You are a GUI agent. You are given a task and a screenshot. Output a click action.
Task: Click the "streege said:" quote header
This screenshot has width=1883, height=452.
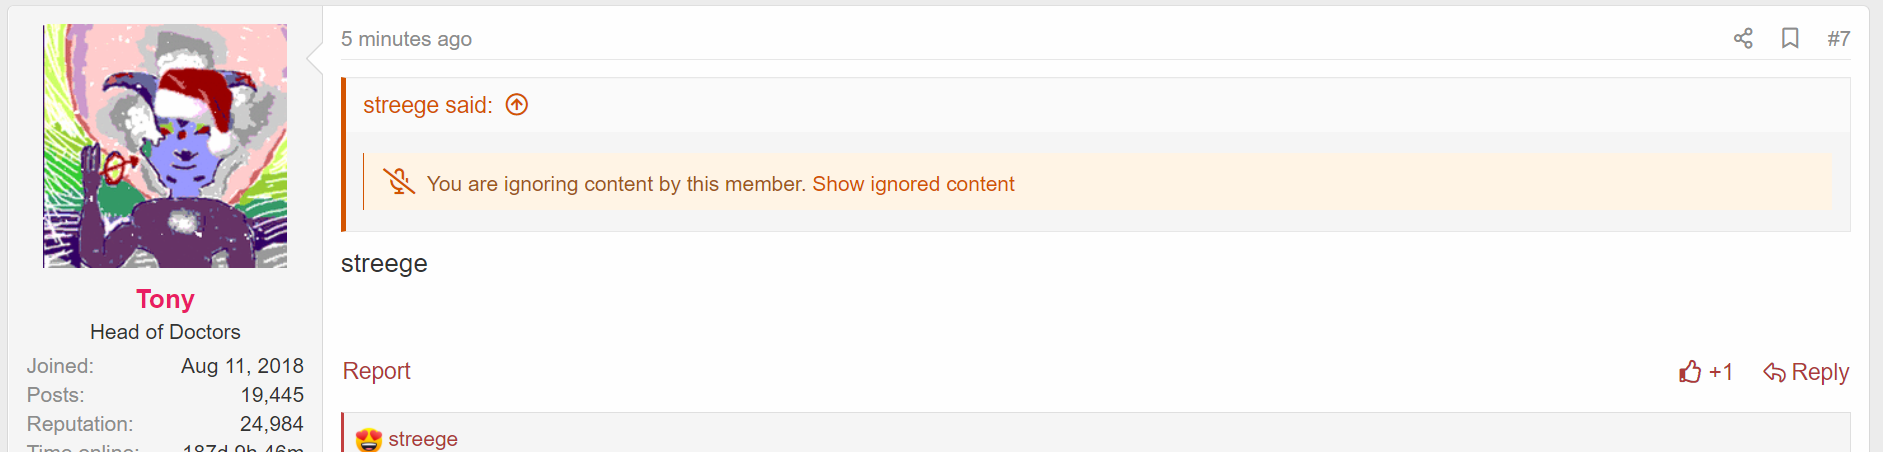coord(427,105)
